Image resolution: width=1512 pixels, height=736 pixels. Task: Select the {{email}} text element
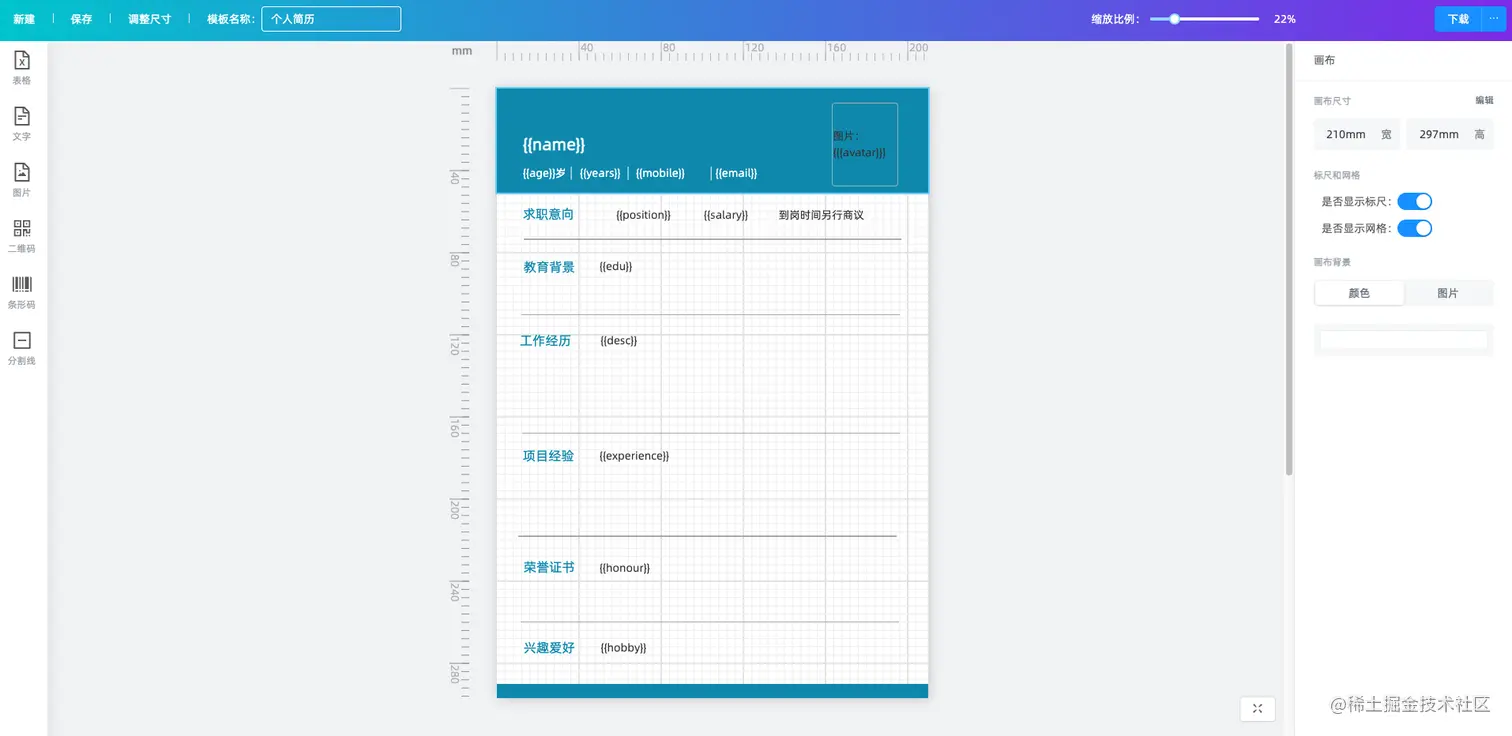[736, 173]
